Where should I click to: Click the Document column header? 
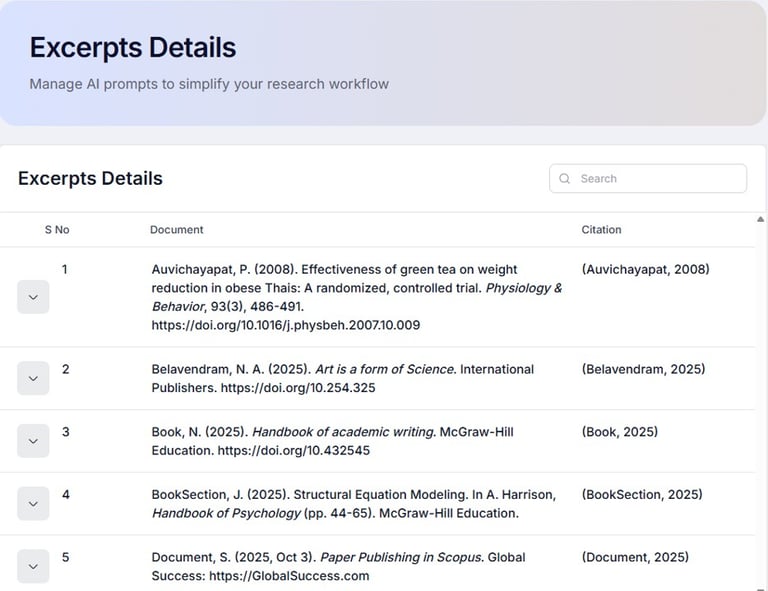[x=177, y=230]
